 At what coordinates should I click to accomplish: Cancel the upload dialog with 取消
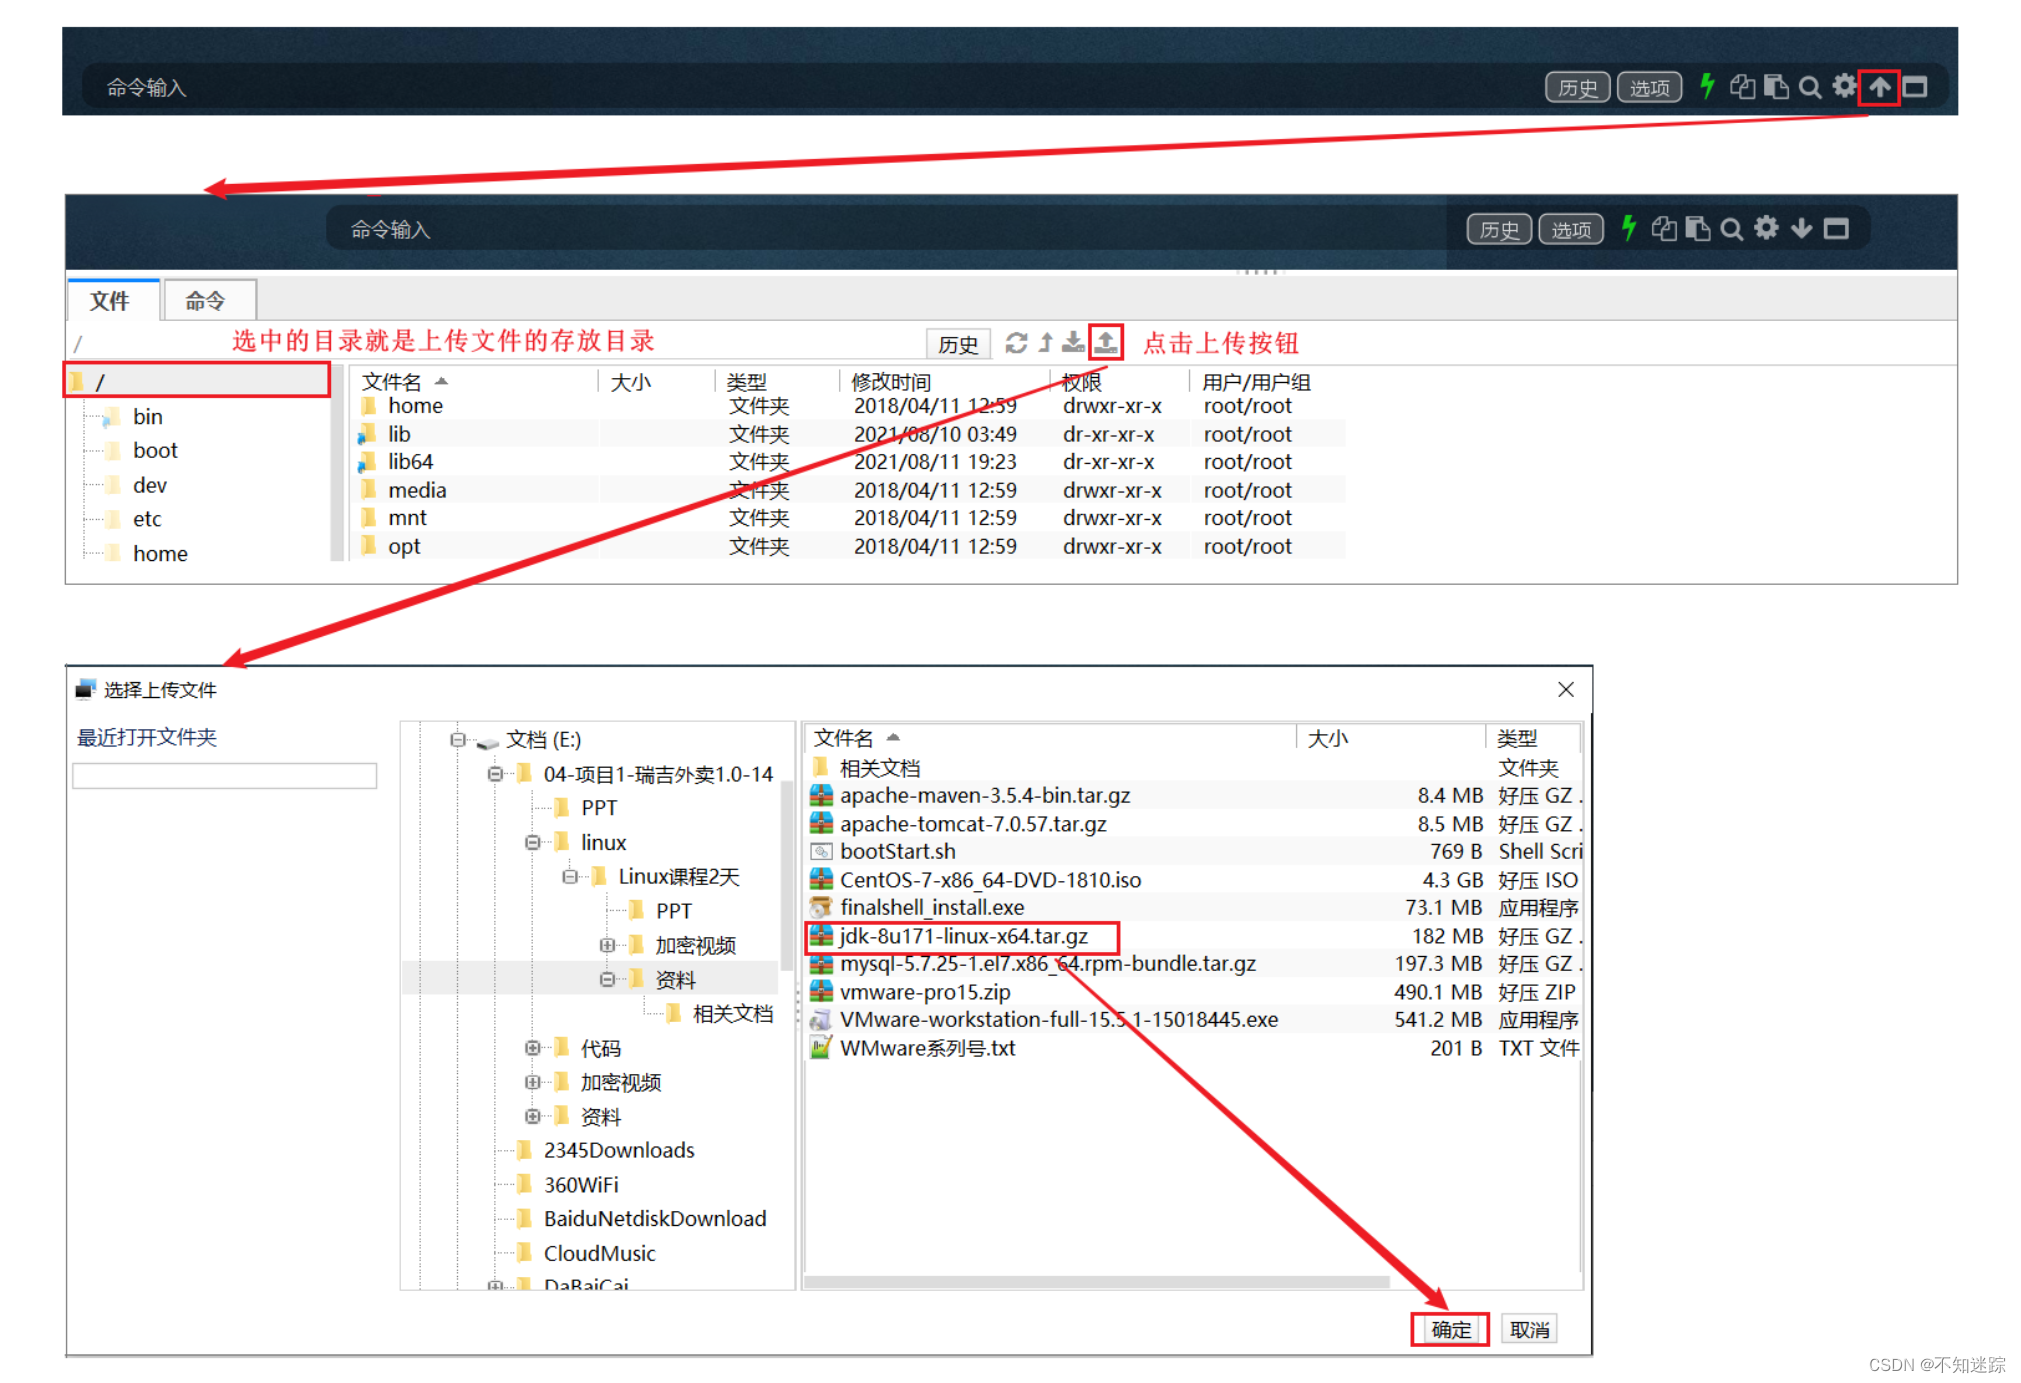pos(1529,1330)
